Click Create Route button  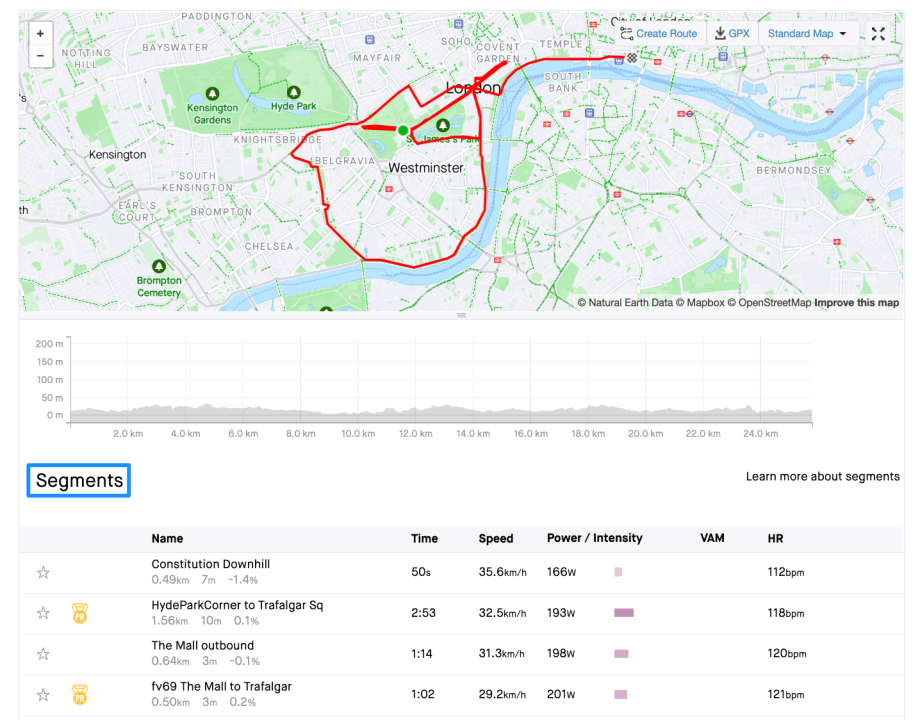659,34
